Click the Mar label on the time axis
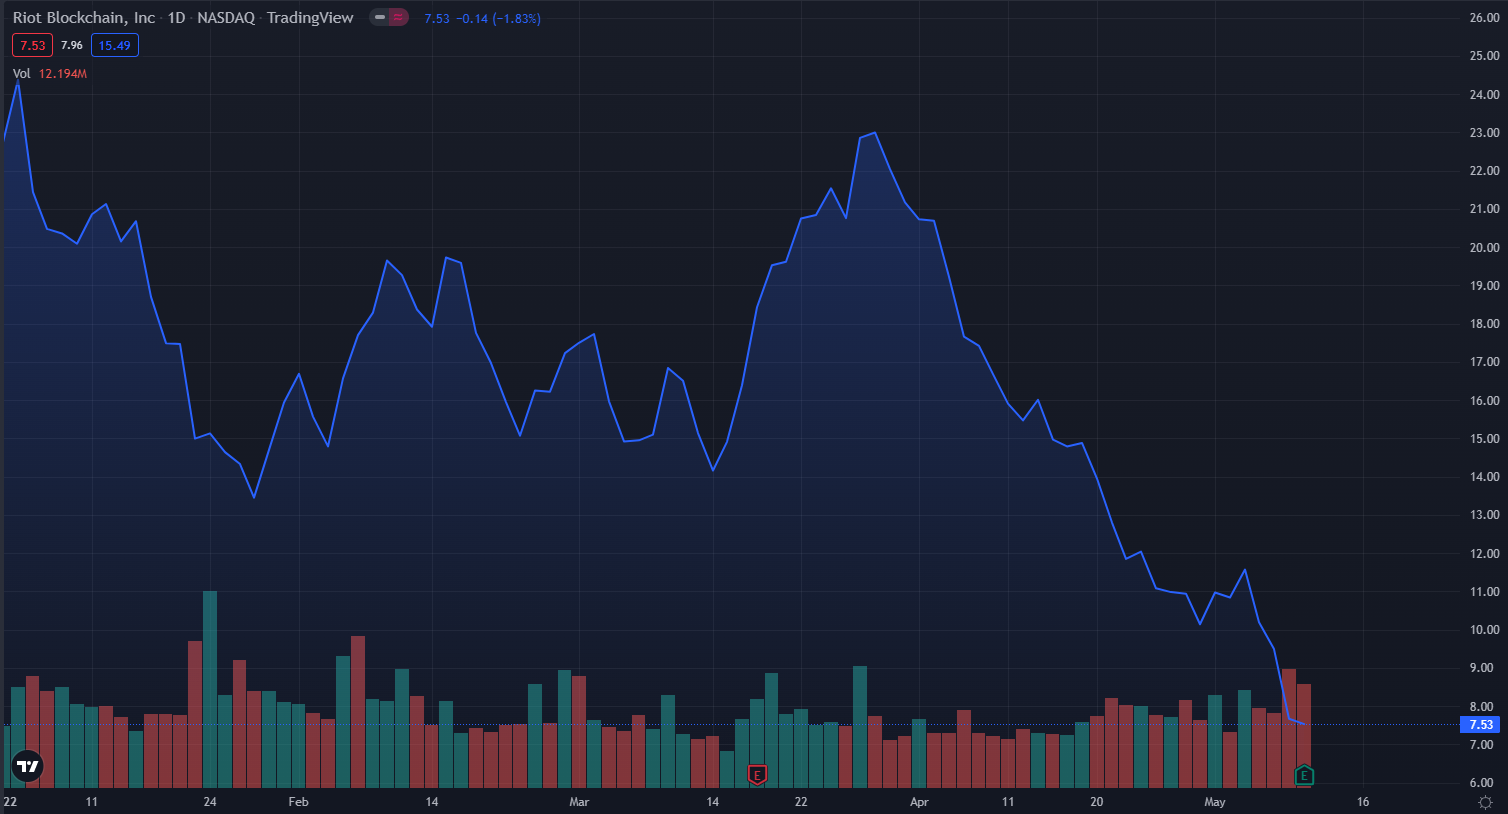The image size is (1508, 814). (579, 802)
